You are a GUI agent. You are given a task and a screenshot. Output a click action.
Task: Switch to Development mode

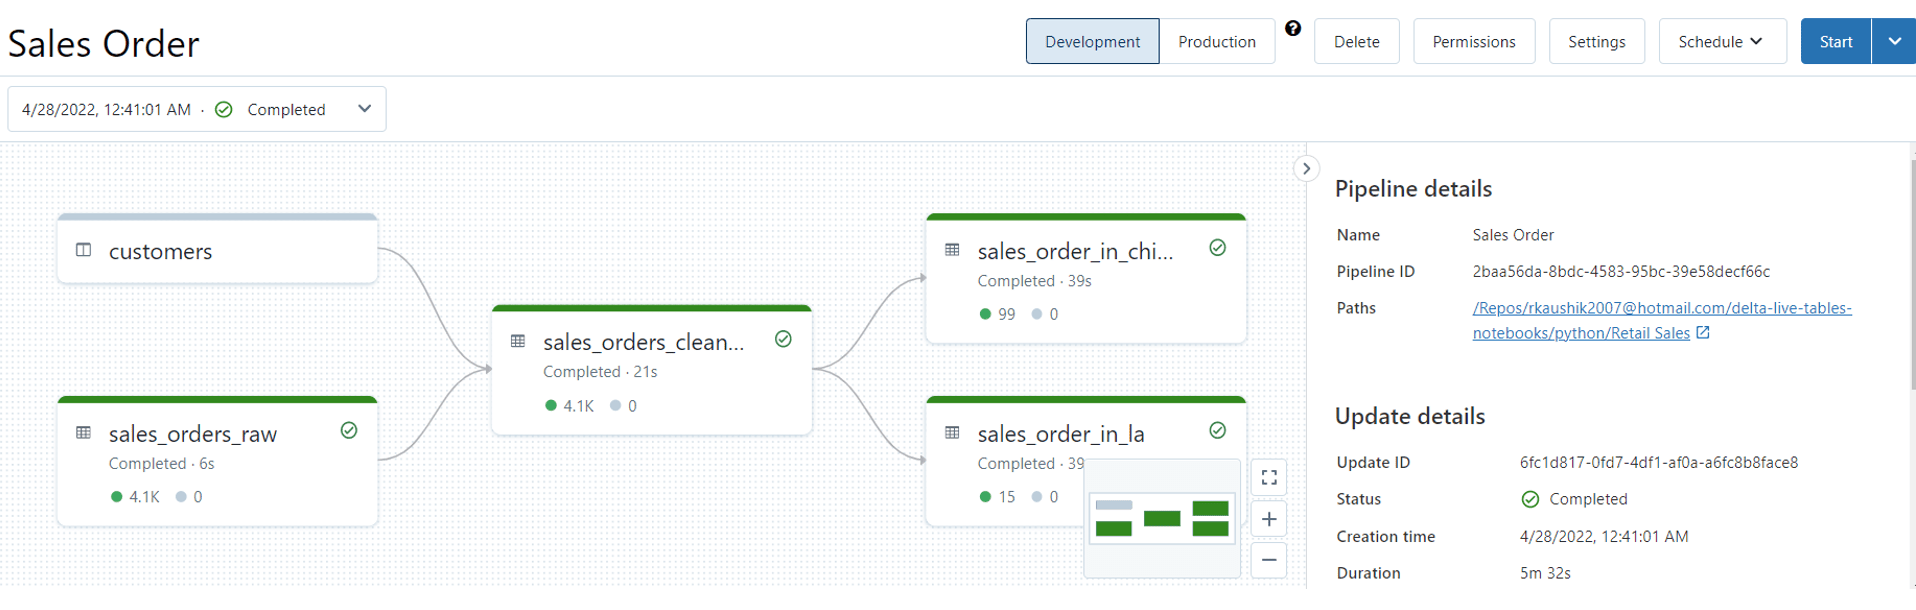(x=1092, y=42)
